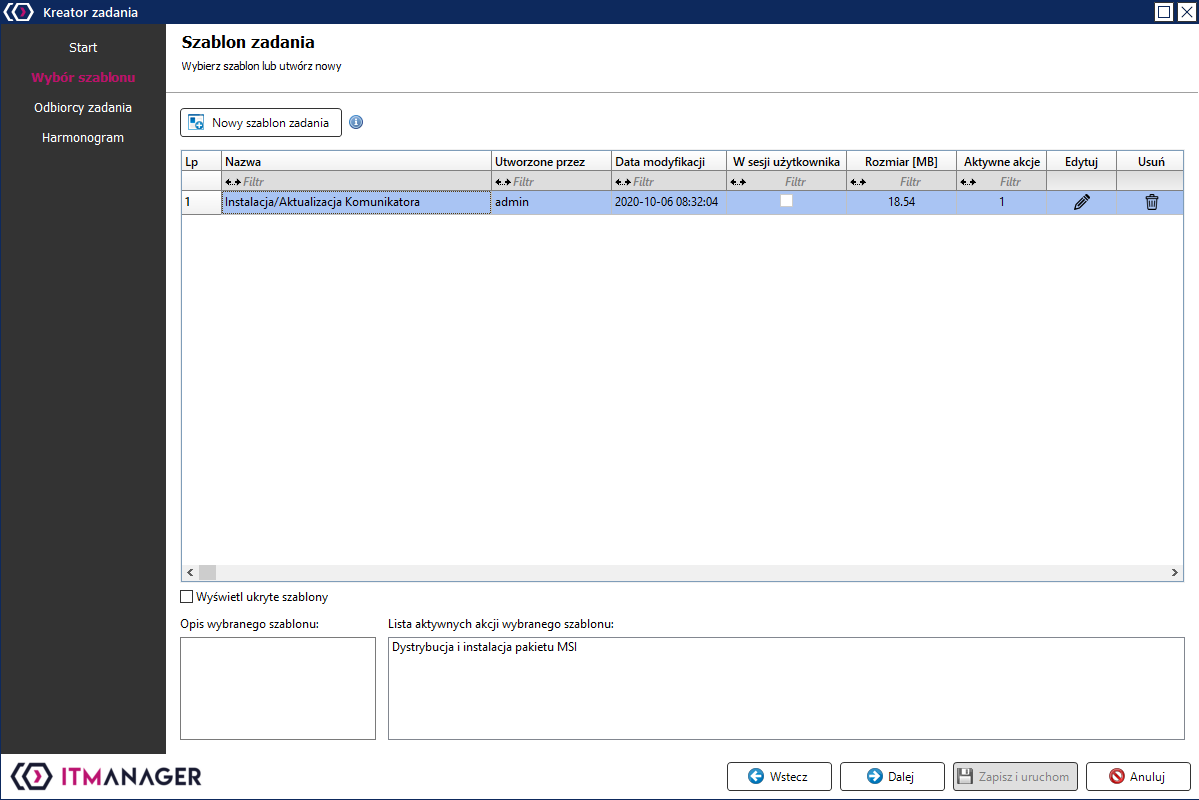Screen dimensions: 1199x800
Task: Sort by Data modyfikacji column header
Action: tap(669, 161)
